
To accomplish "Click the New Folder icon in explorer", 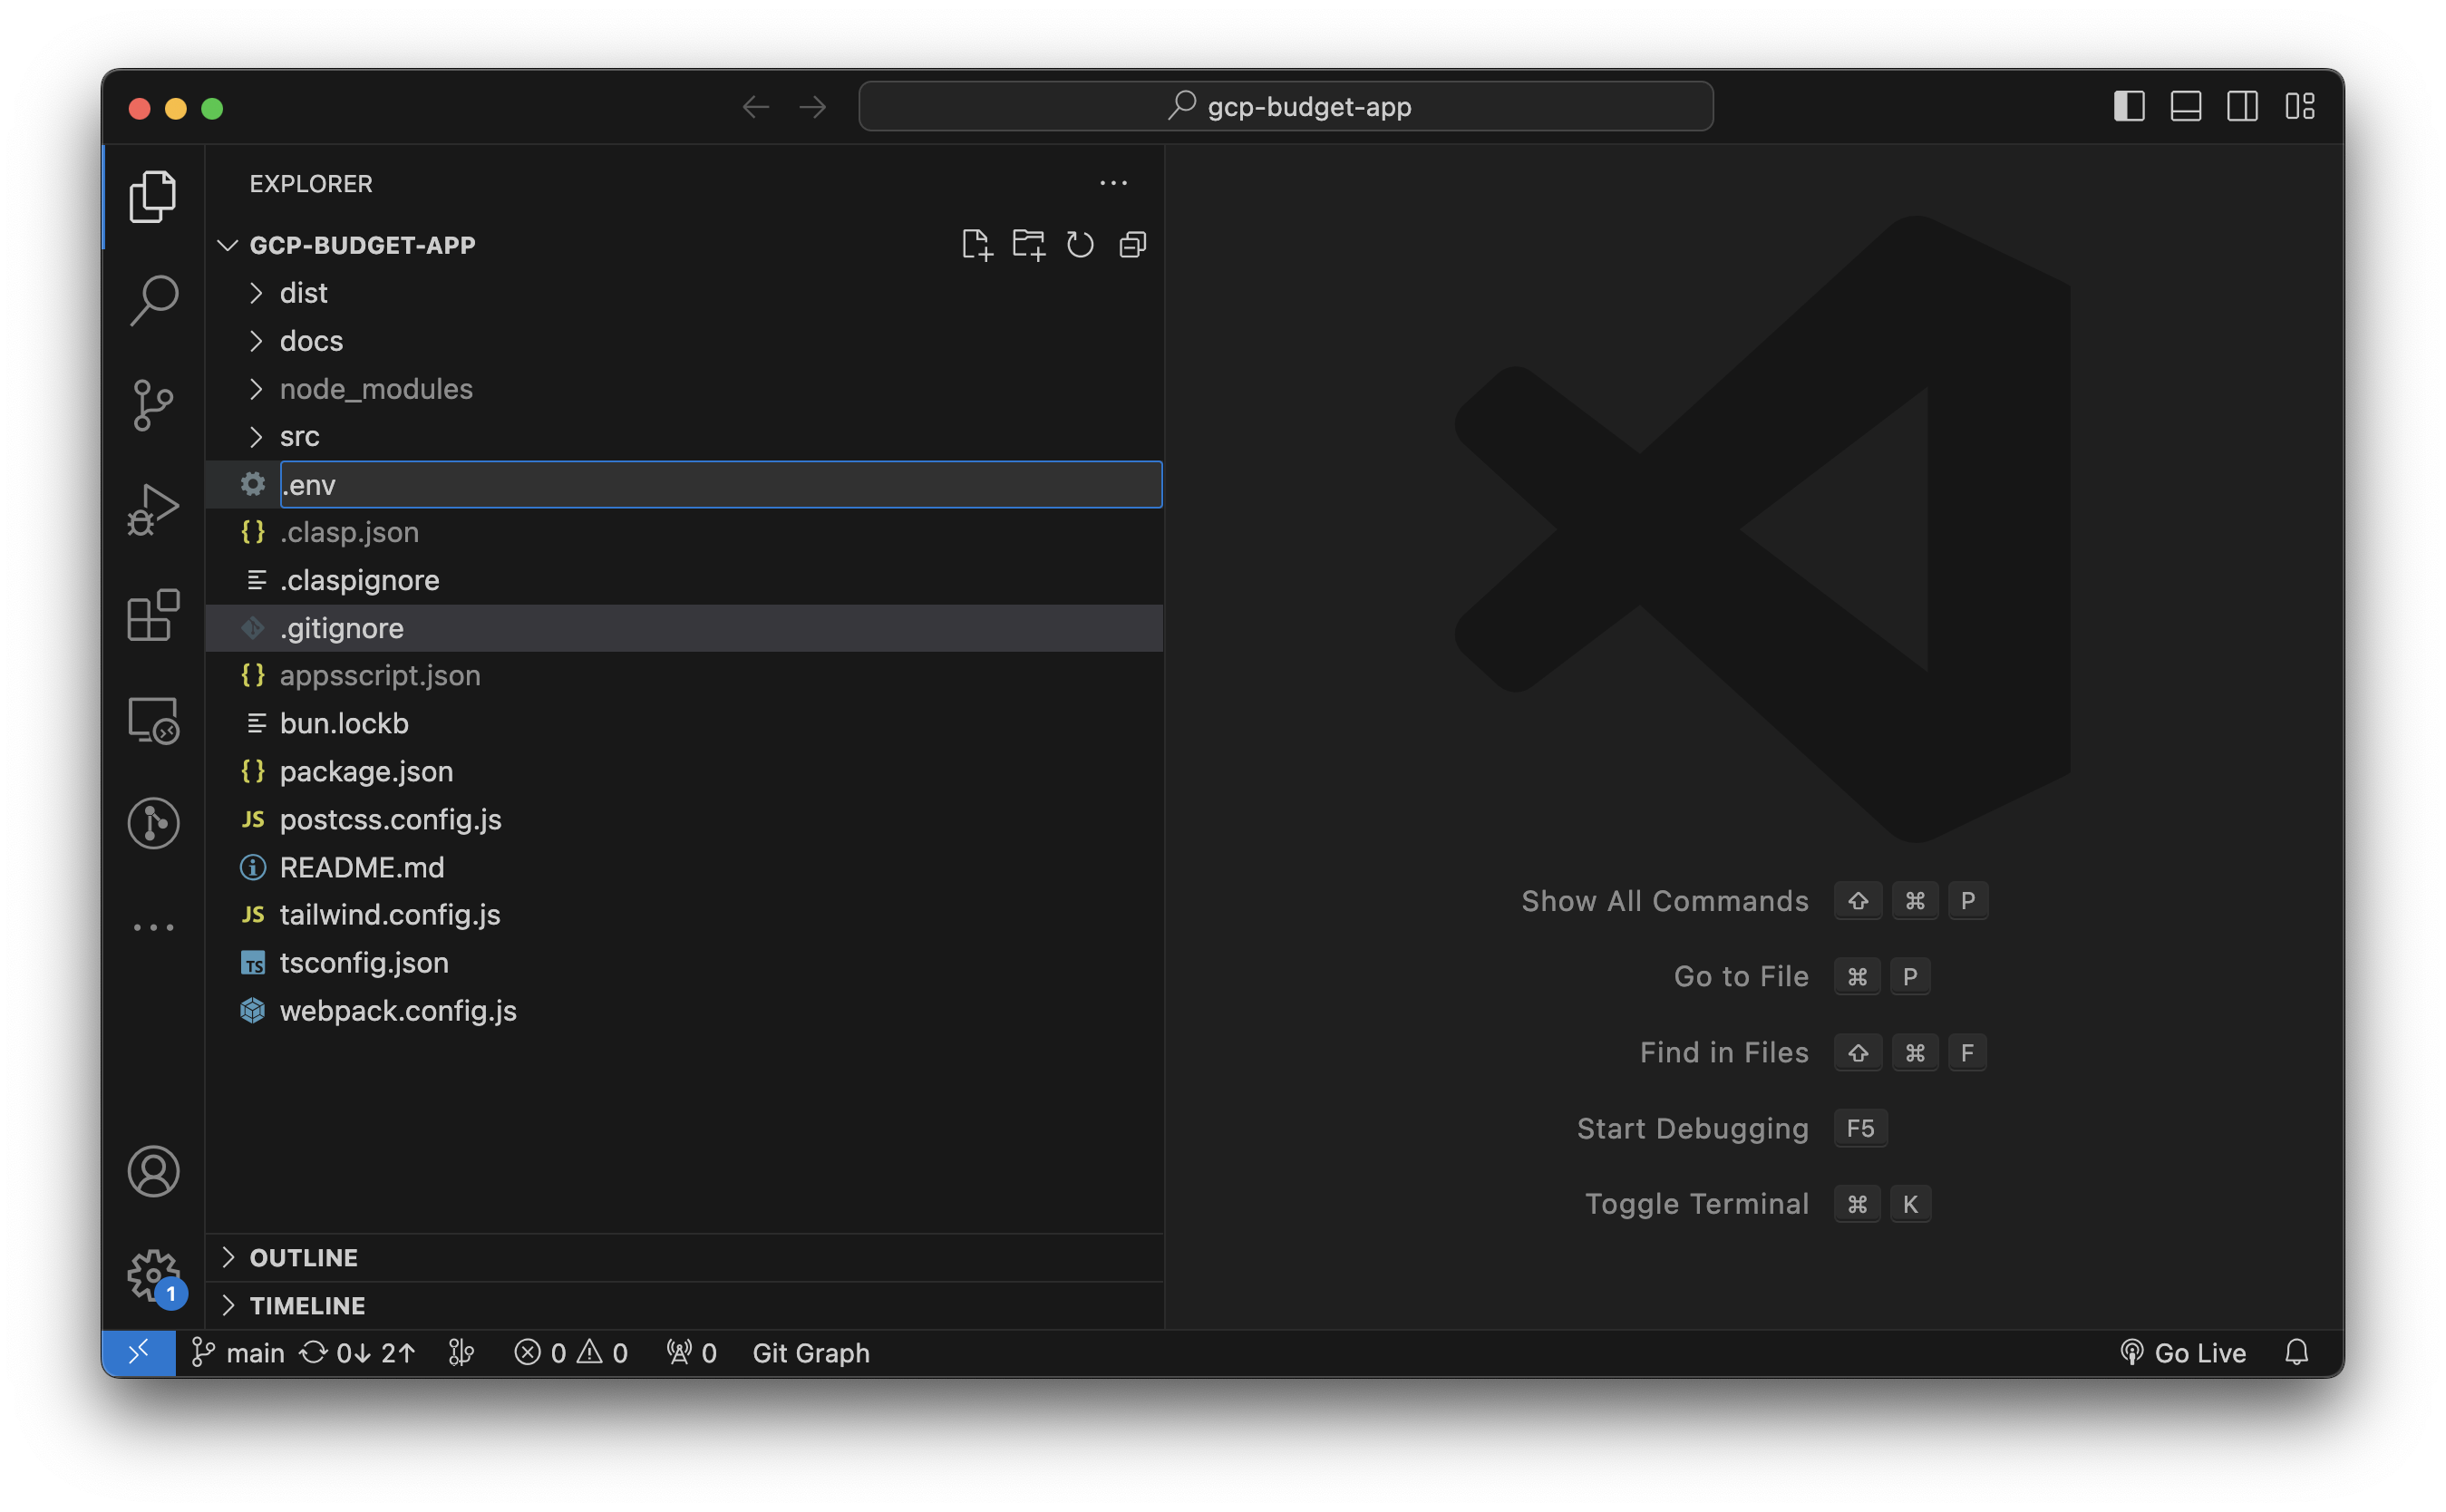I will point(1028,245).
